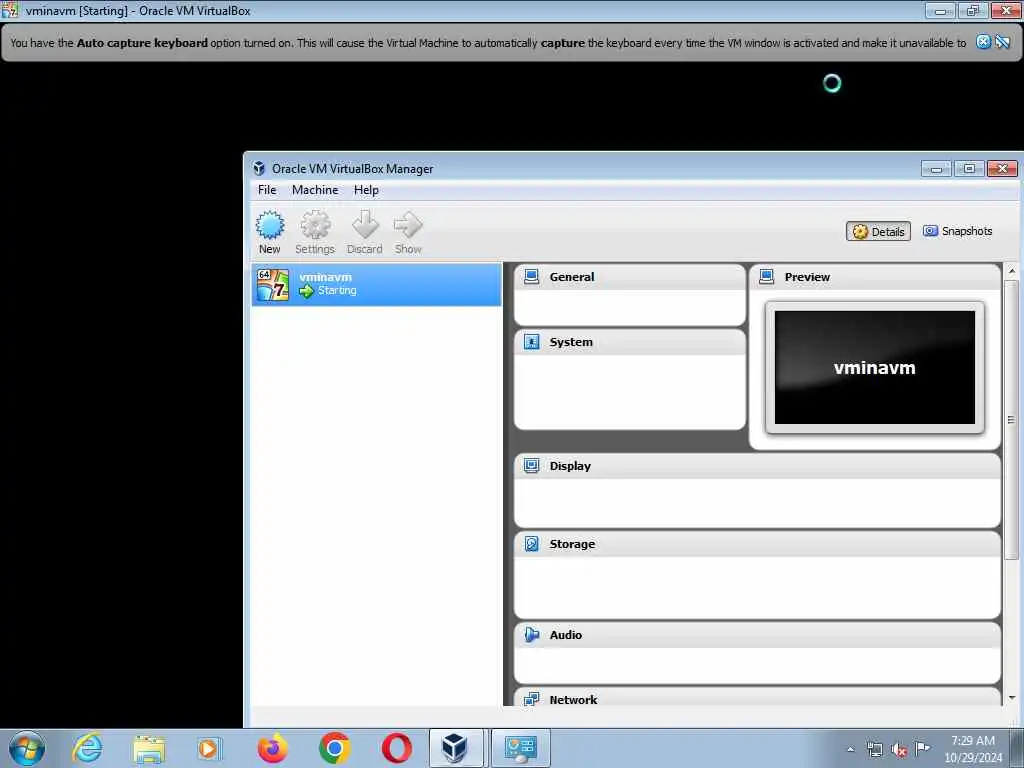1024x768 pixels.
Task: Minimize the VirtualBox Manager window
Action: pyautogui.click(x=936, y=169)
